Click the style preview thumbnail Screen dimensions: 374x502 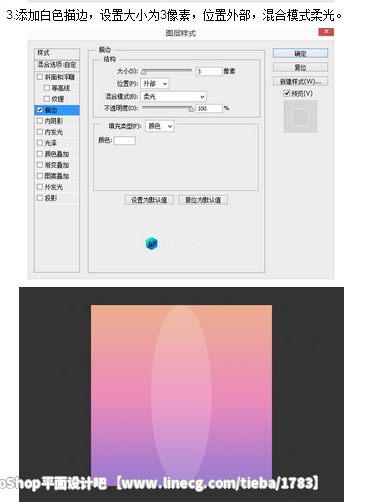click(300, 117)
